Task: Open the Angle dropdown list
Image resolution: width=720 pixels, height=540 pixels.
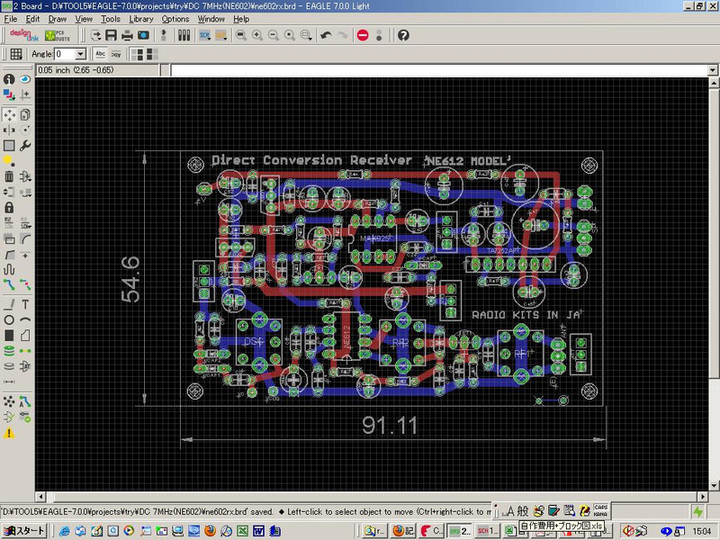Action: (x=81, y=54)
